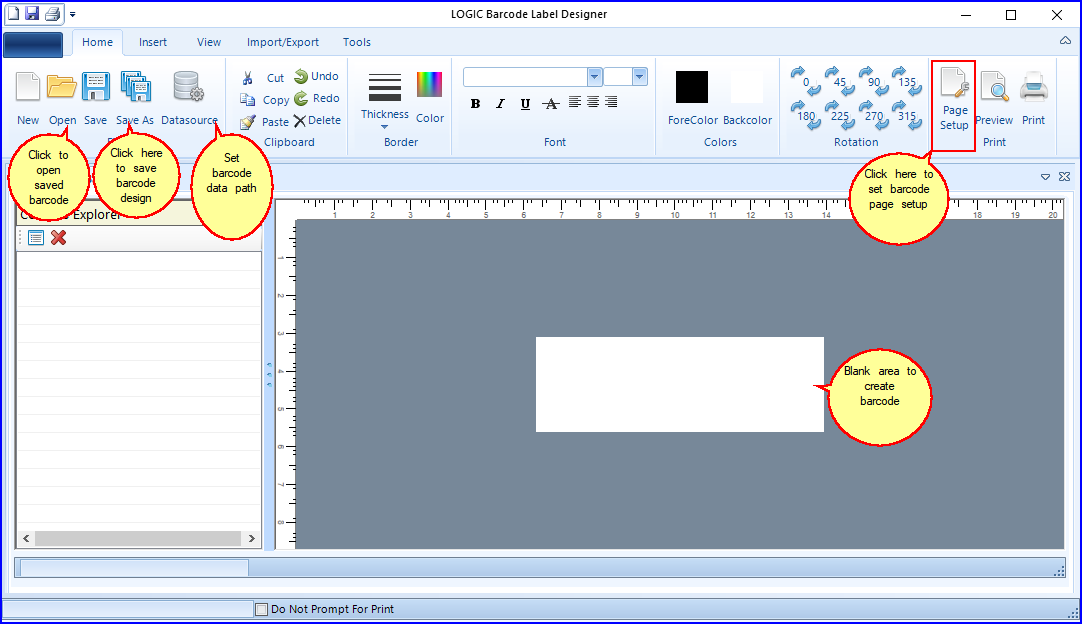
Task: Pick the black ForeColor swatch
Action: [691, 87]
